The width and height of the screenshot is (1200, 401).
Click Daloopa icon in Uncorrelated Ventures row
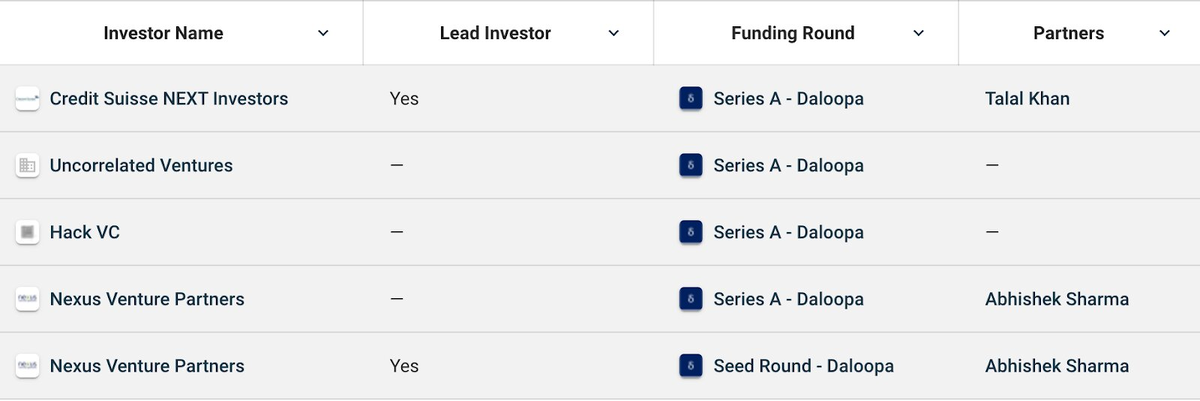click(690, 166)
